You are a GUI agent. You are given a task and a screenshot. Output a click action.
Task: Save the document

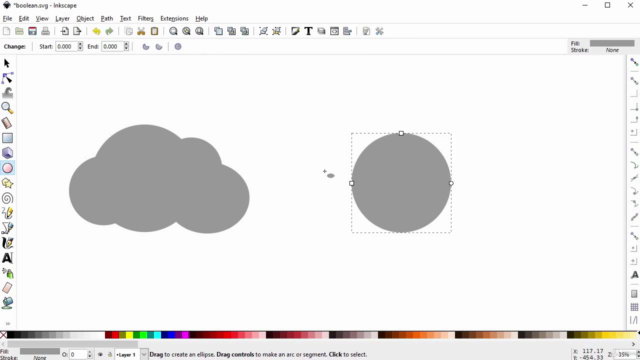click(32, 31)
